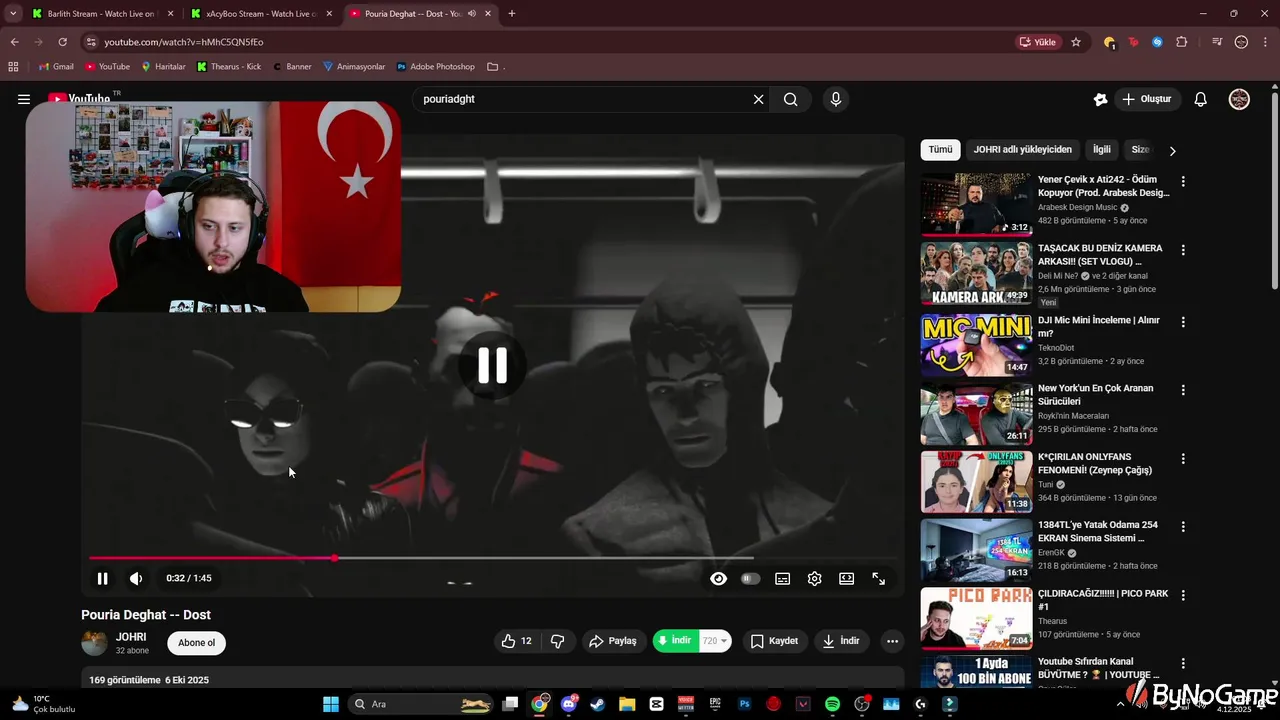The image size is (1280, 720).
Task: Select the İlgili filter chip
Action: 1101,150
